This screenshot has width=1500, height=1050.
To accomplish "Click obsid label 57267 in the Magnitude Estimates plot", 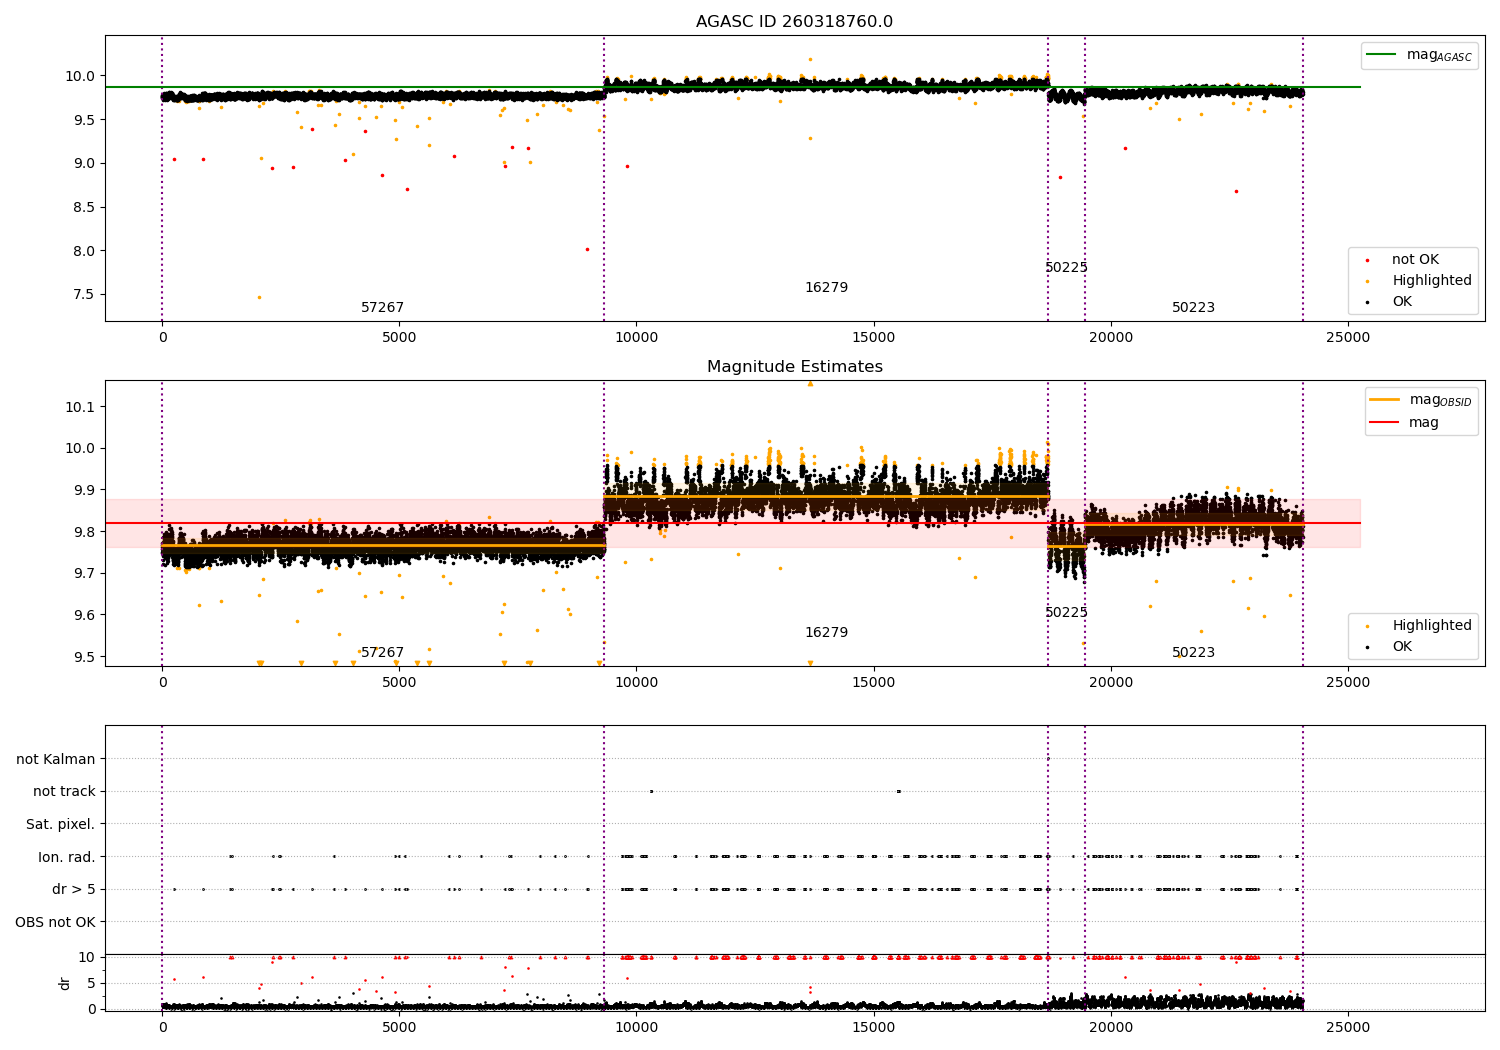I will tap(383, 653).
